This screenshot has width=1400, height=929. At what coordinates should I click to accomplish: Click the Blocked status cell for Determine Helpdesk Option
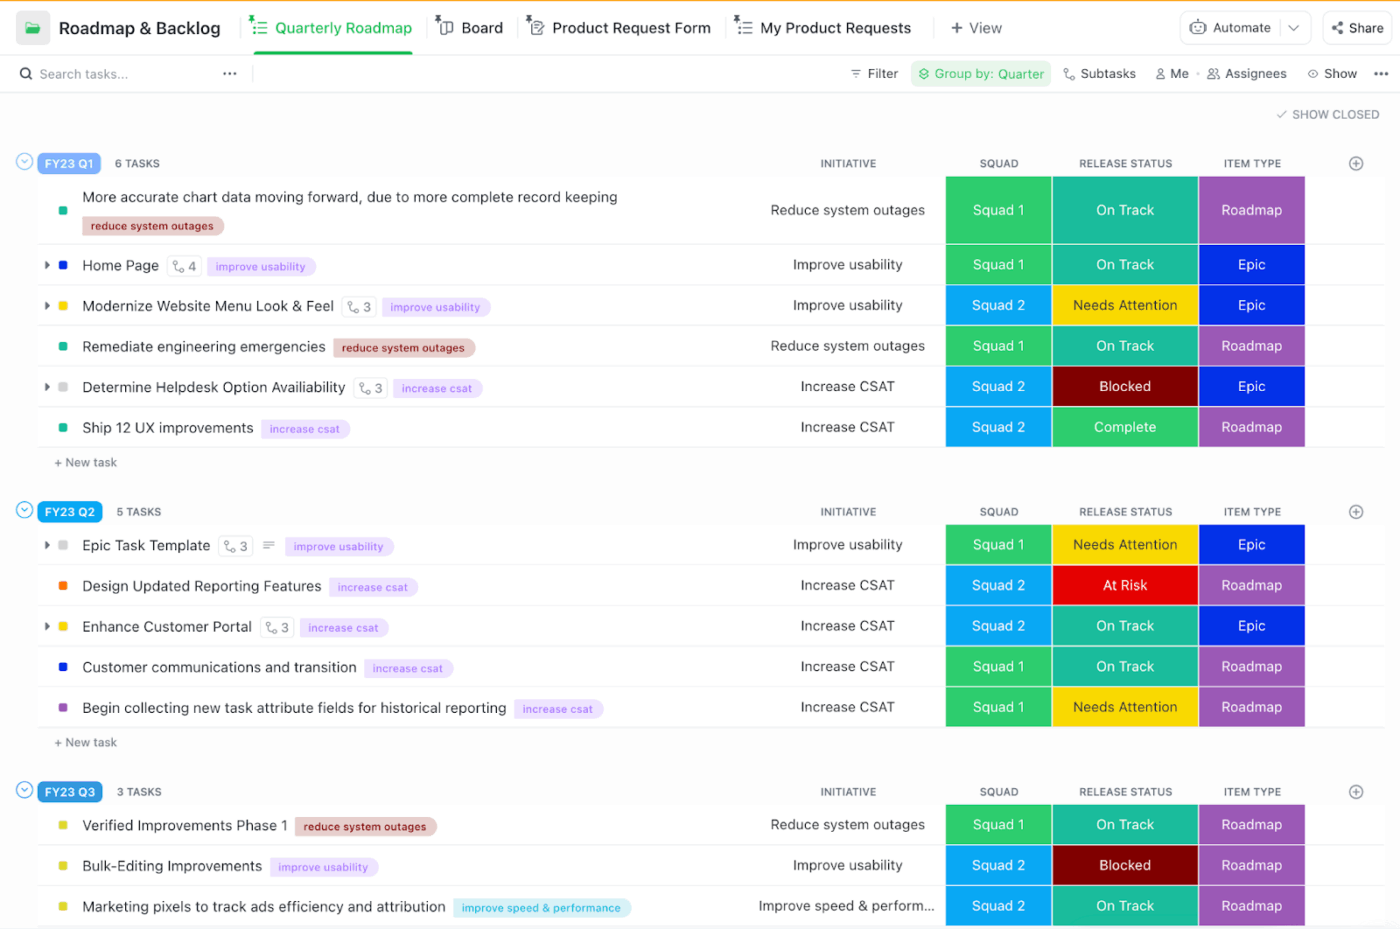point(1124,386)
